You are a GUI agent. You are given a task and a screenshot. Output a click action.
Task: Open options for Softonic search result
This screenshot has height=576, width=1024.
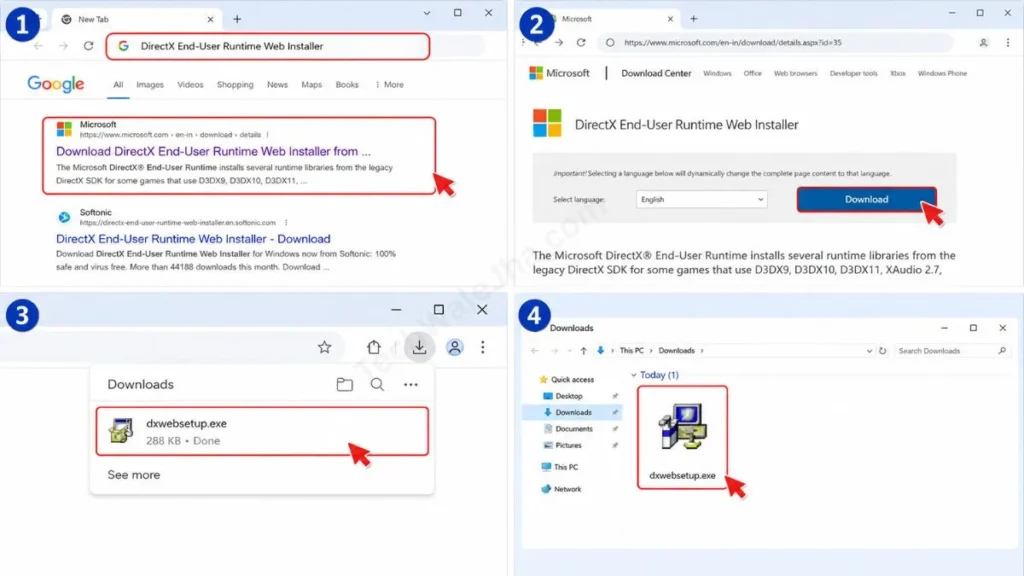pyautogui.click(x=286, y=223)
